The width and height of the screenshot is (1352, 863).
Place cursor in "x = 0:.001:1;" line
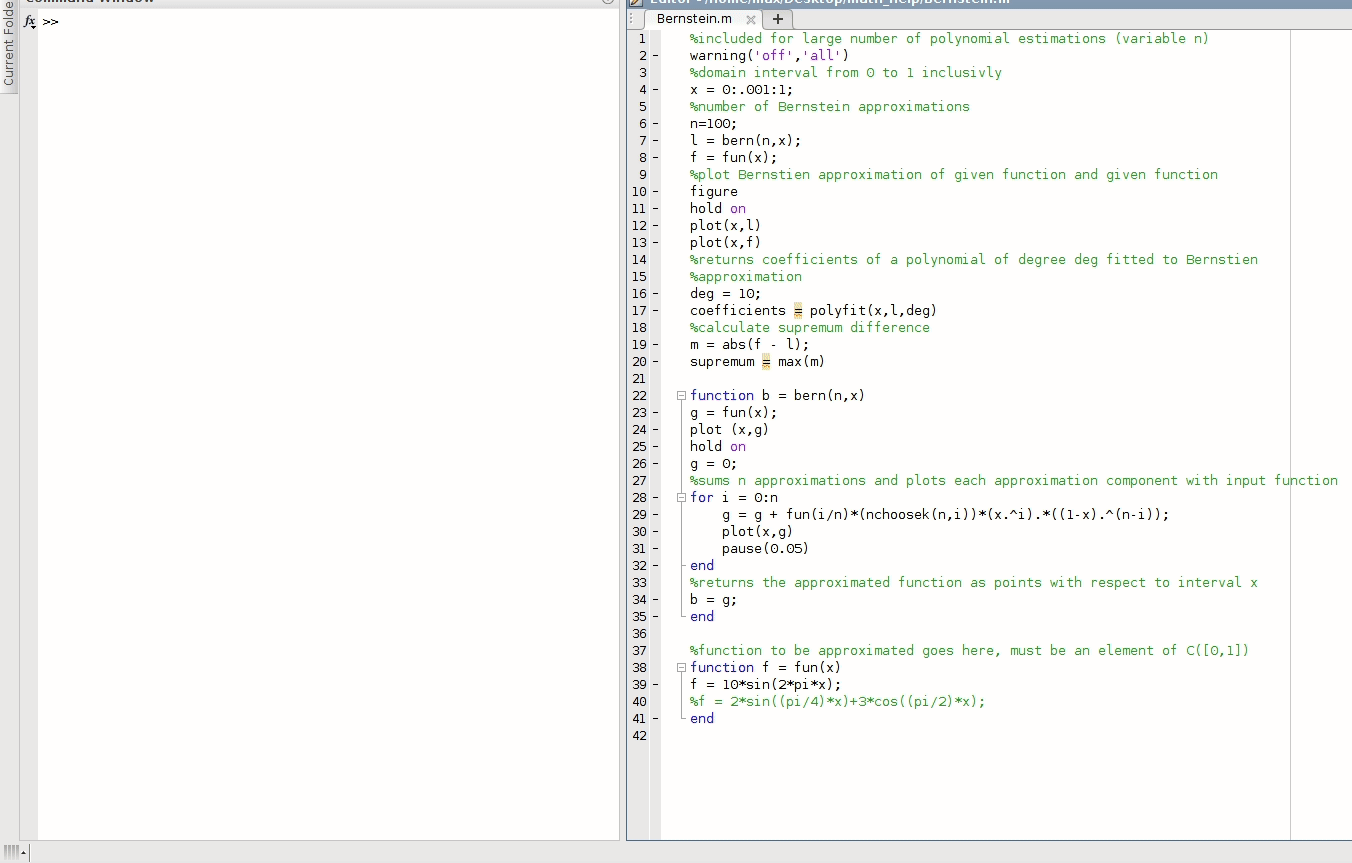[741, 89]
